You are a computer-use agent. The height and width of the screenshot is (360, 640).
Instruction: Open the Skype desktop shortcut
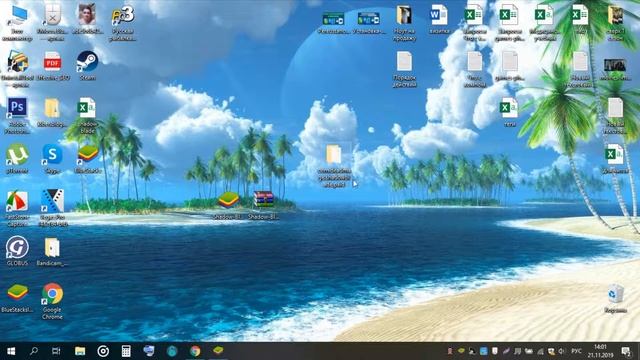[x=52, y=155]
